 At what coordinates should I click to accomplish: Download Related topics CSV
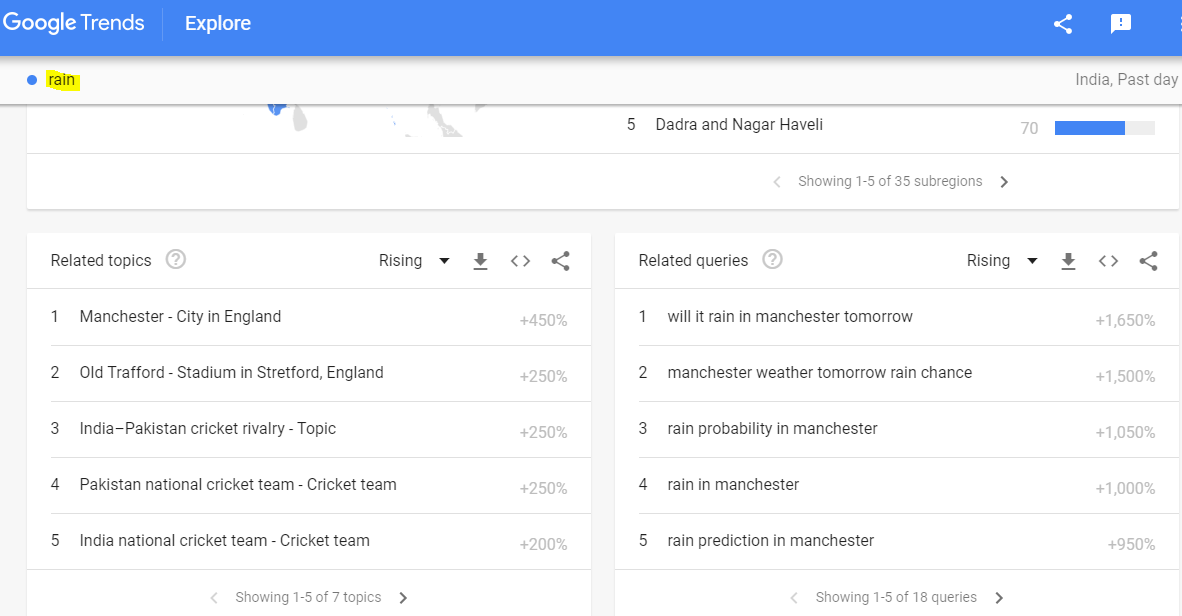[x=480, y=261]
